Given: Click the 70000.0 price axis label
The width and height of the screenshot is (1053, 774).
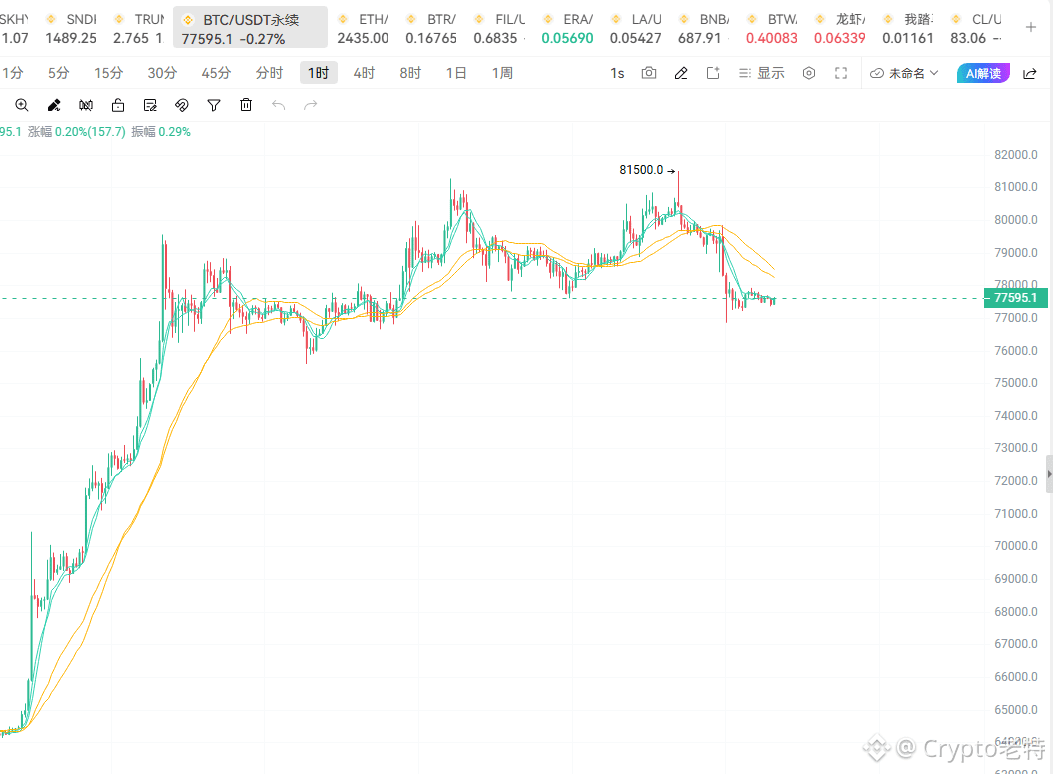Looking at the screenshot, I should coord(1015,546).
